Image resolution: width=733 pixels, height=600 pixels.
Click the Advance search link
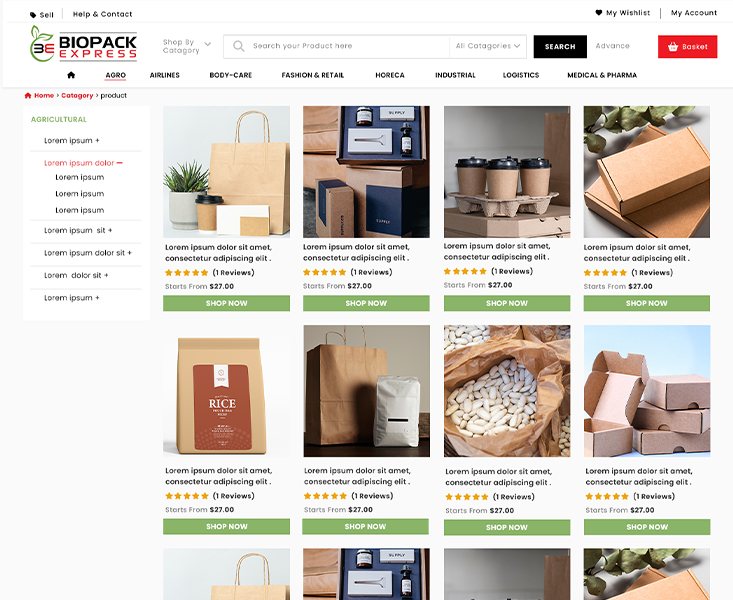612,46
